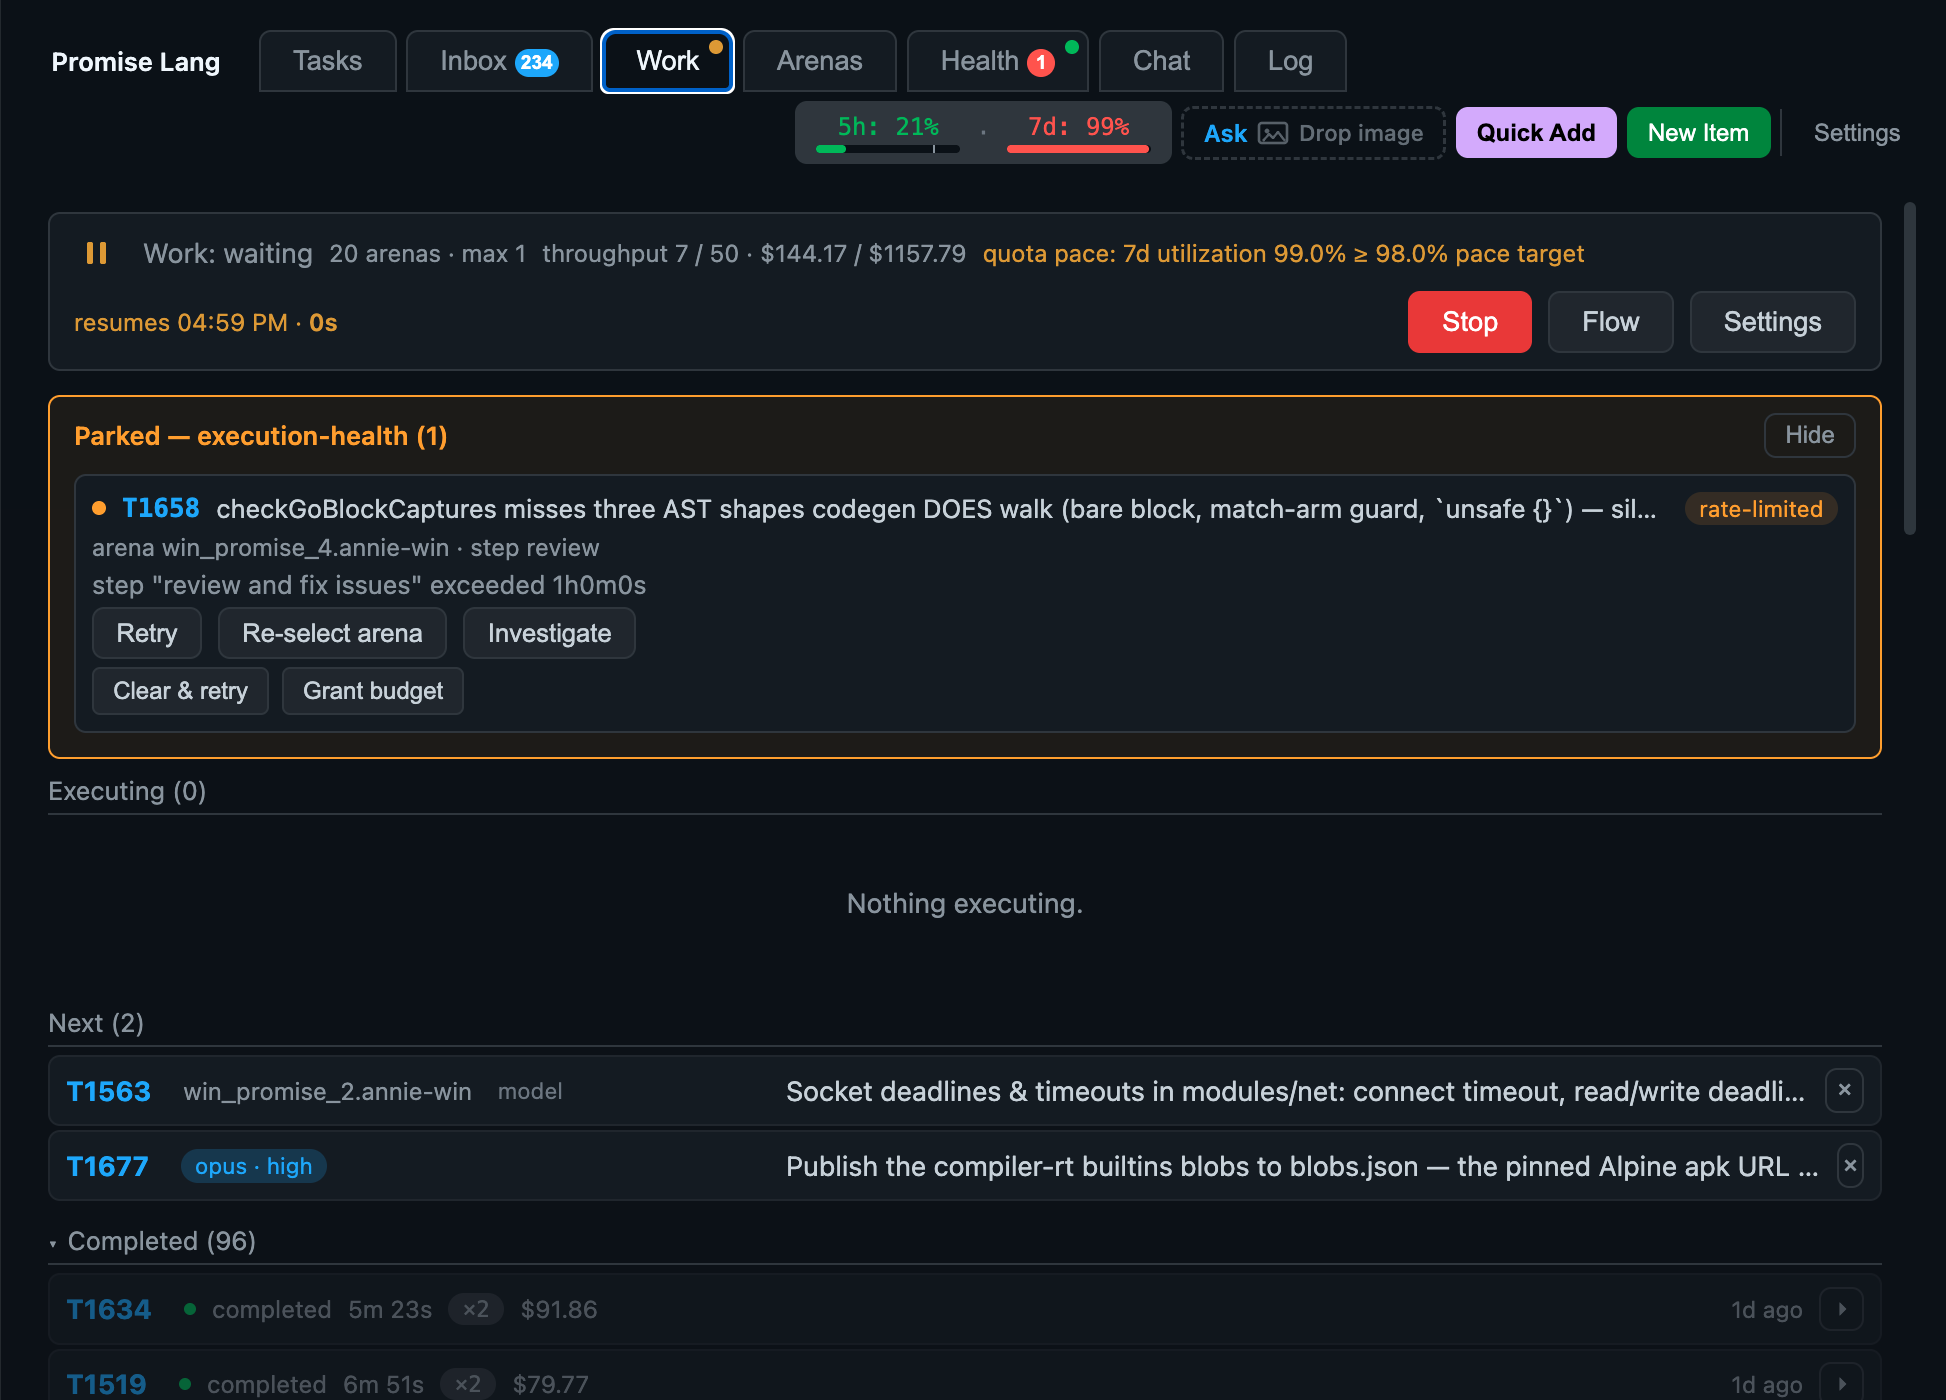The image size is (1946, 1400).
Task: Click the red Stop button
Action: (1469, 322)
